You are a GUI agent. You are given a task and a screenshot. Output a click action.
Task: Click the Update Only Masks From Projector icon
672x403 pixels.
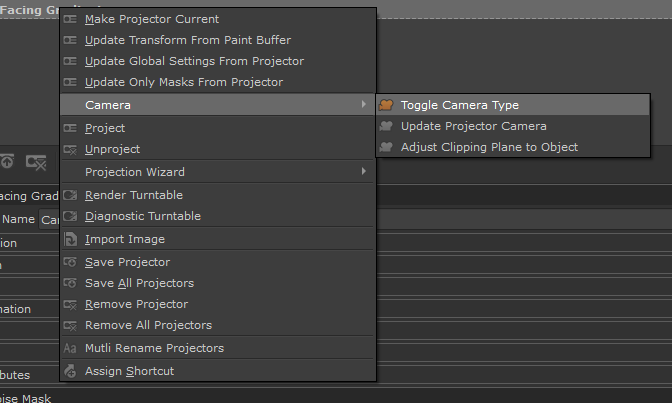tap(70, 82)
